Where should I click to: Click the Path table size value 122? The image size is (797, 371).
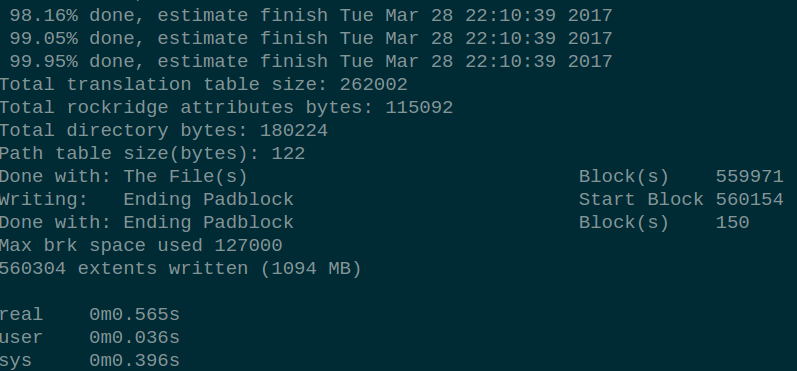[x=288, y=153]
